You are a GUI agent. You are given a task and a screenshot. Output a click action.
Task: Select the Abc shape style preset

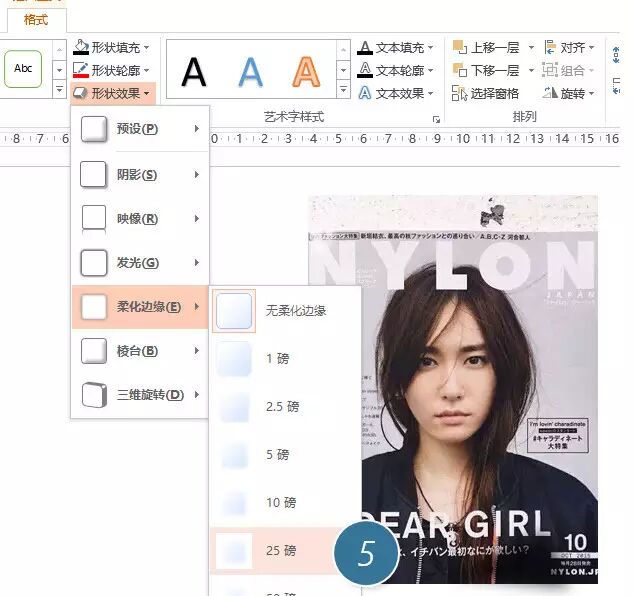[x=23, y=68]
